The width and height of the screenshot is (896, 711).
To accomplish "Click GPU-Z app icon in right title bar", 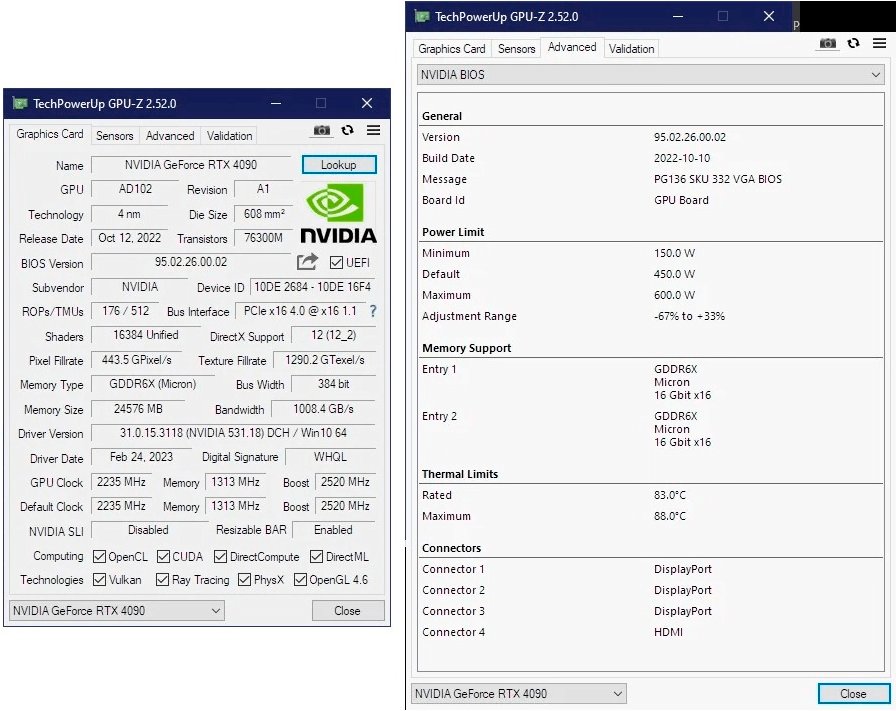I will (422, 17).
